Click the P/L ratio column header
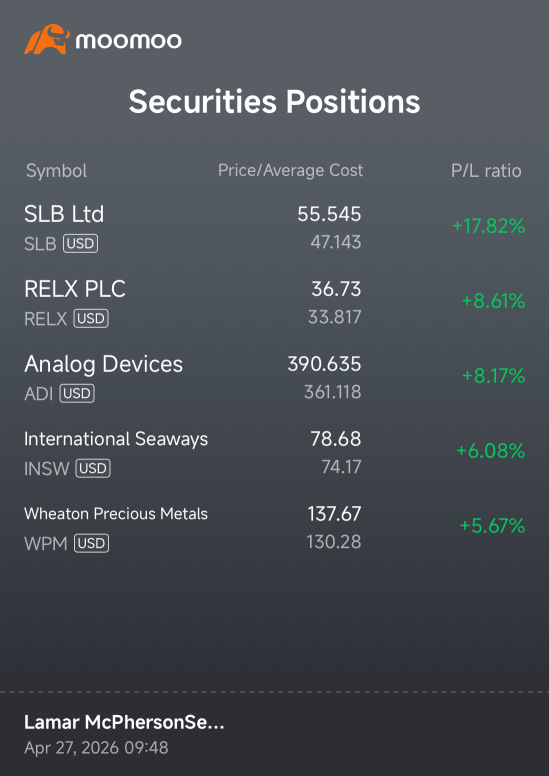Image resolution: width=549 pixels, height=776 pixels. click(x=486, y=171)
